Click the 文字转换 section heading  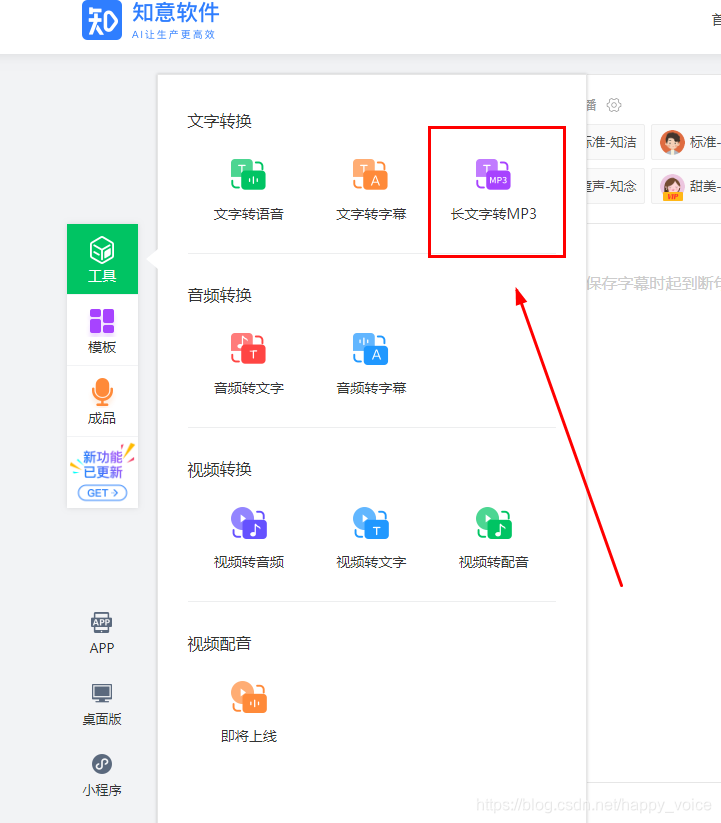point(219,121)
